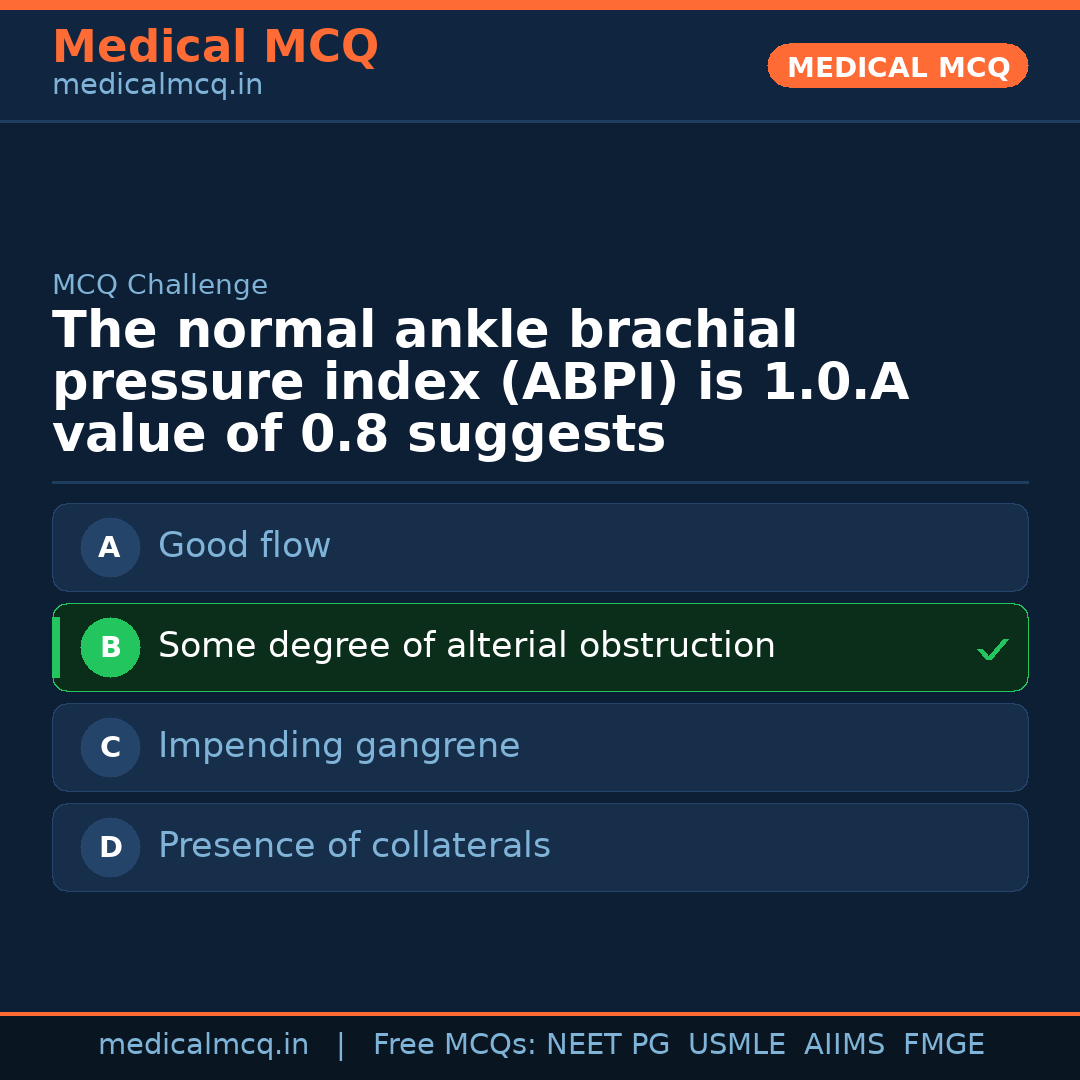Viewport: 1080px width, 1080px height.
Task: Click AIIMS in the footer
Action: coord(844,1045)
